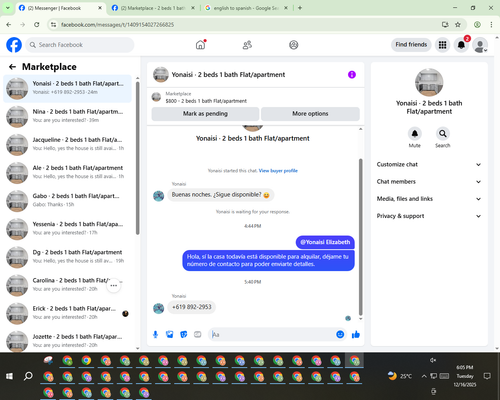Choose a sticker icon
Screen dimensions: 500x400
[184, 334]
